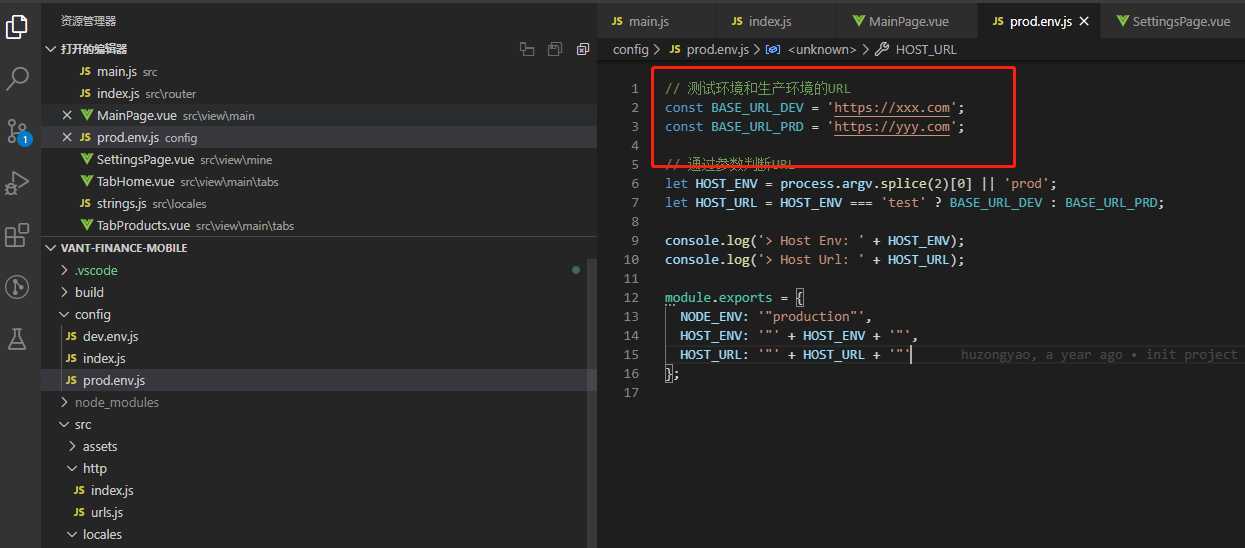Image resolution: width=1245 pixels, height=548 pixels.
Task: Click the GitLens blame annotation on line 15
Action: tap(1099, 354)
